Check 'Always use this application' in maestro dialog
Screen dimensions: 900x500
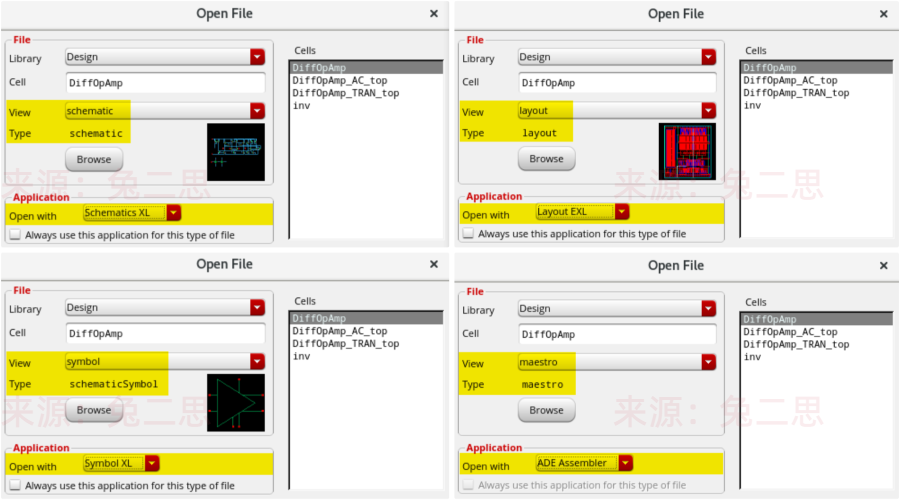coord(468,485)
